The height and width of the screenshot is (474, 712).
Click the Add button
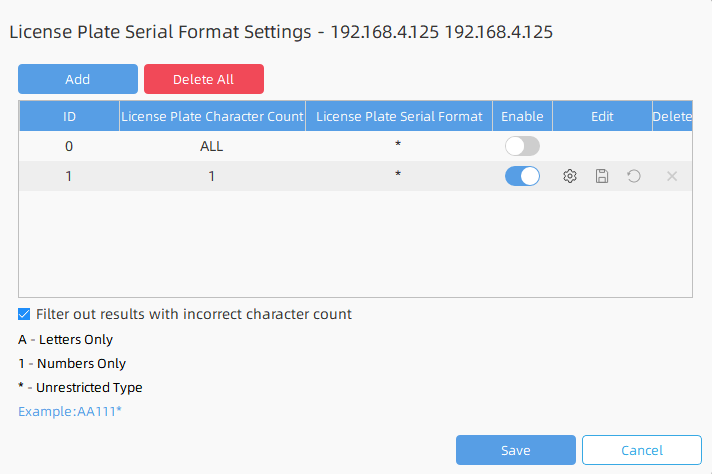77,79
